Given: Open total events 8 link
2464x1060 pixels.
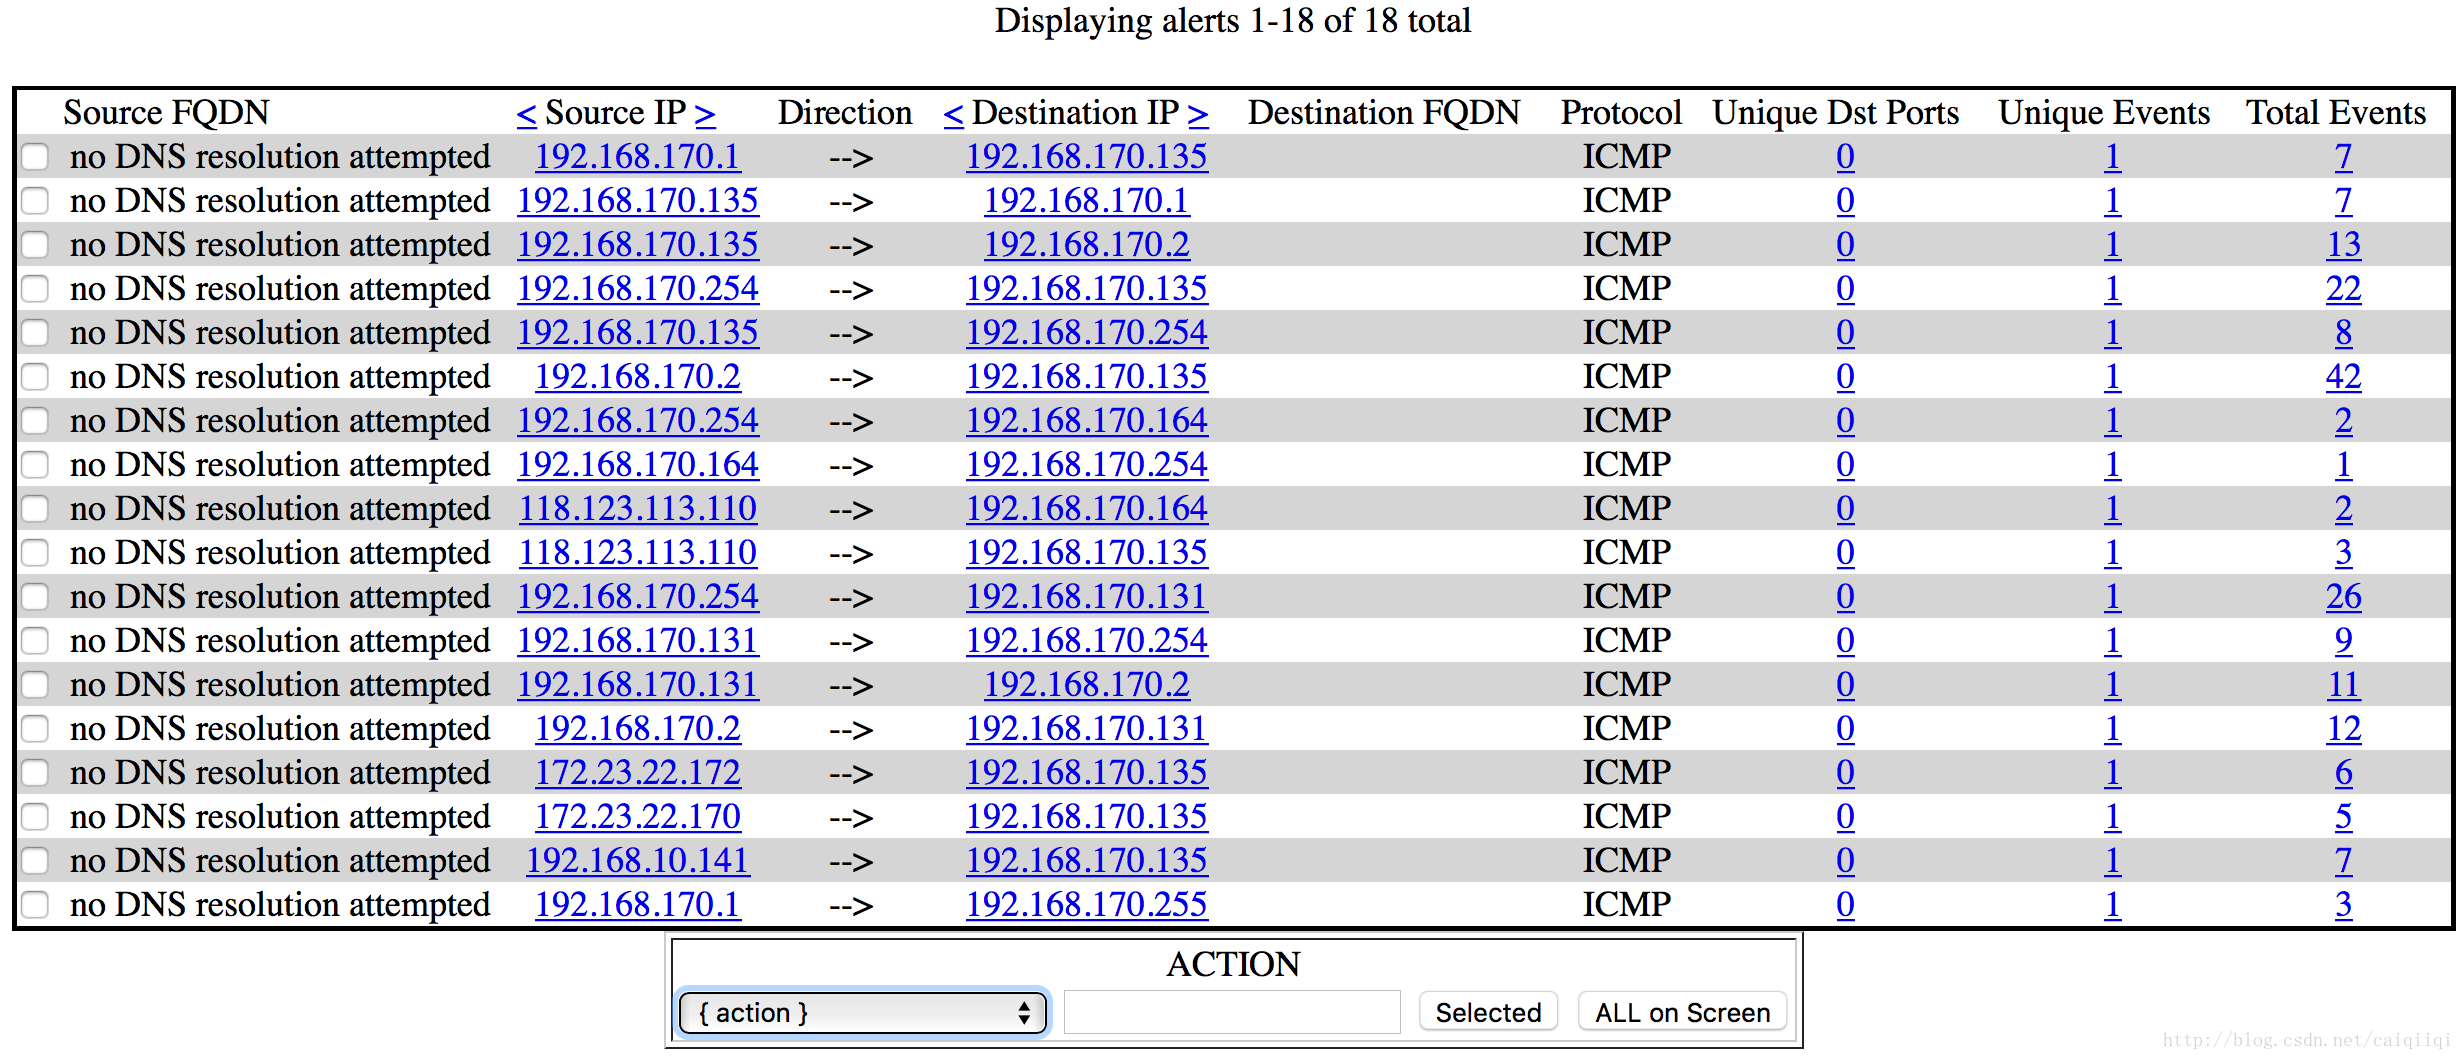Looking at the screenshot, I should coord(2344,333).
